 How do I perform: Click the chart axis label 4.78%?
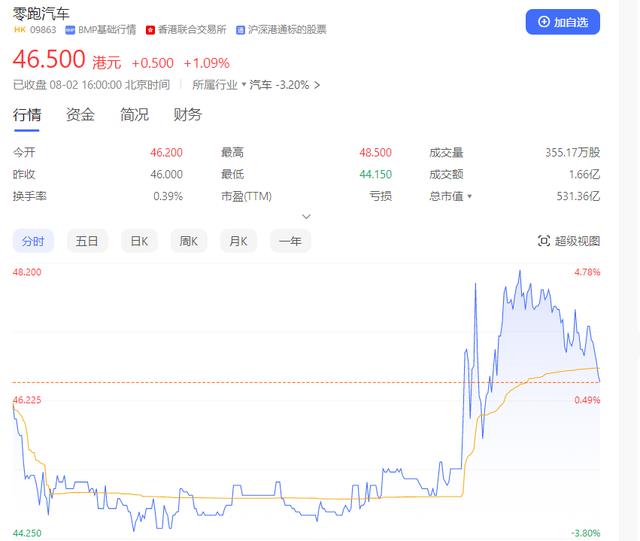tap(587, 272)
